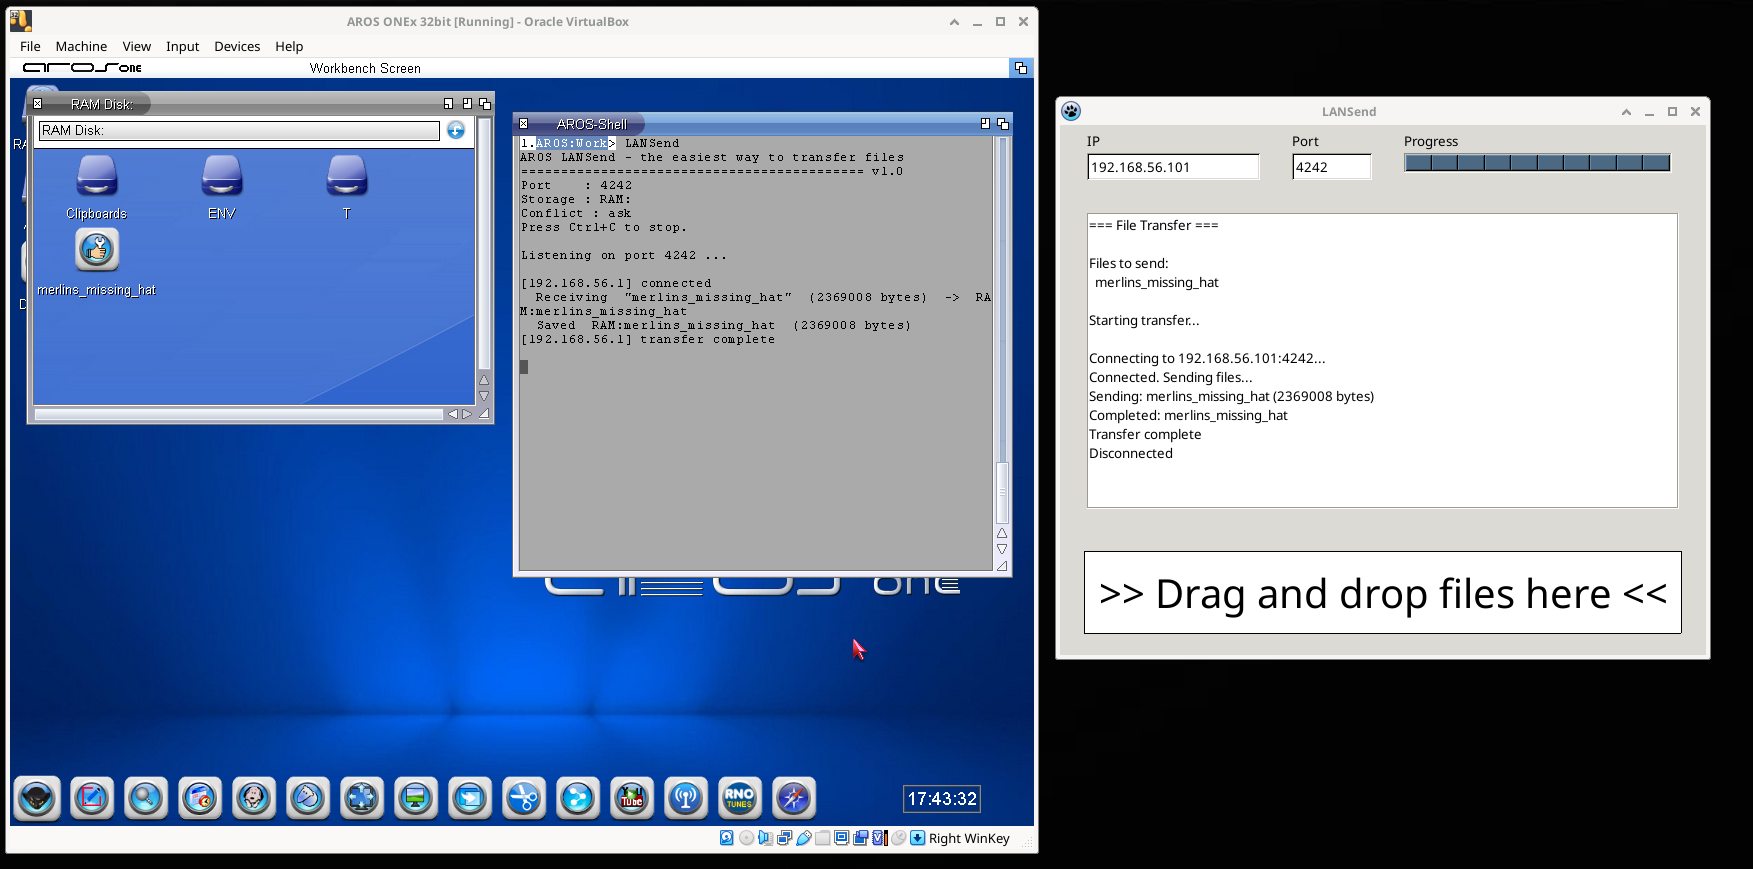Screen dimensions: 1753x869
Task: Open the Devices menu in VirtualBox
Action: tap(236, 46)
